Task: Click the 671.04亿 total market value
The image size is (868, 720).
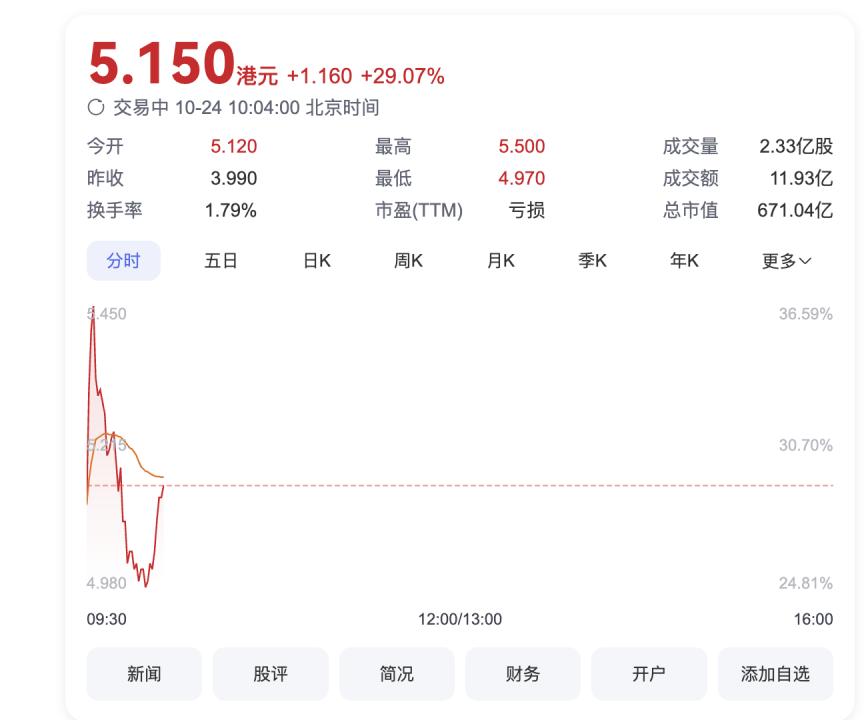Action: pos(795,210)
